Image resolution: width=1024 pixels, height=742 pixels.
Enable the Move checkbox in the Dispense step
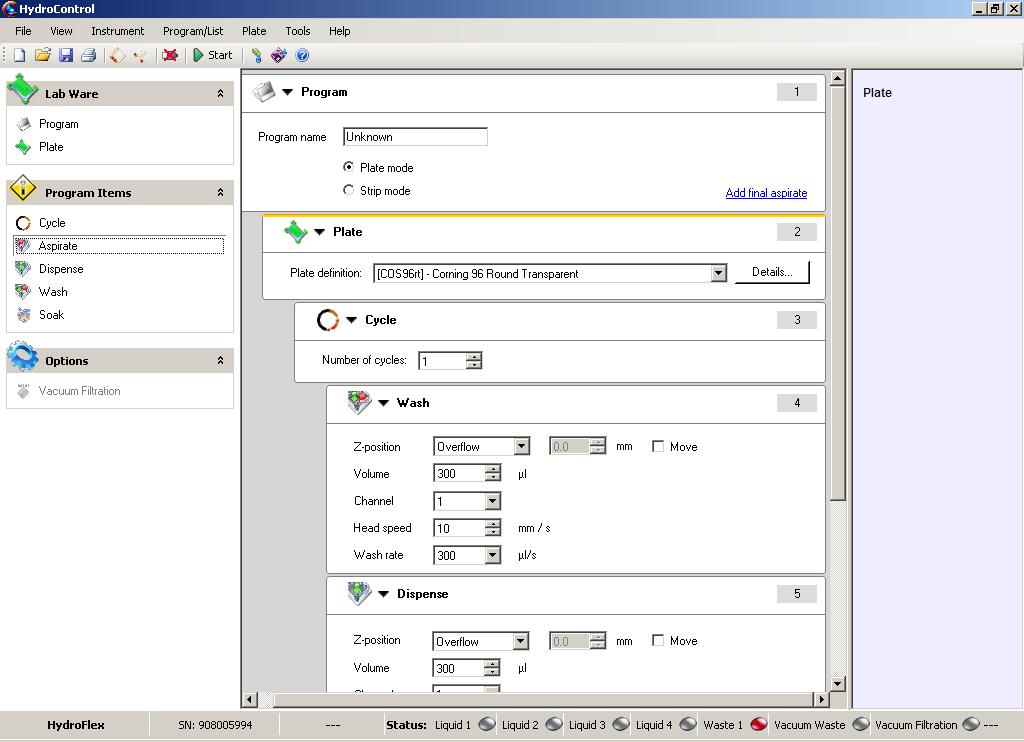[658, 640]
